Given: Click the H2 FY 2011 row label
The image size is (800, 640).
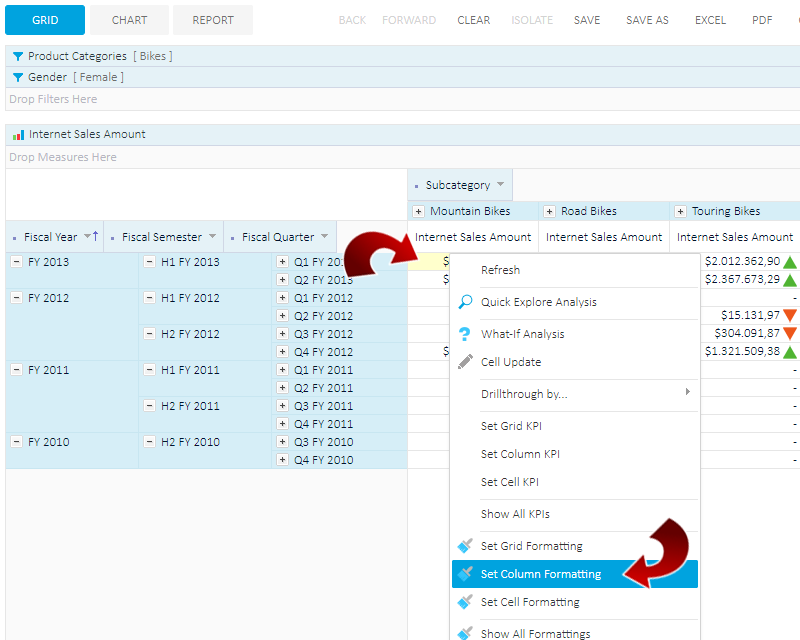Looking at the screenshot, I should 190,406.
